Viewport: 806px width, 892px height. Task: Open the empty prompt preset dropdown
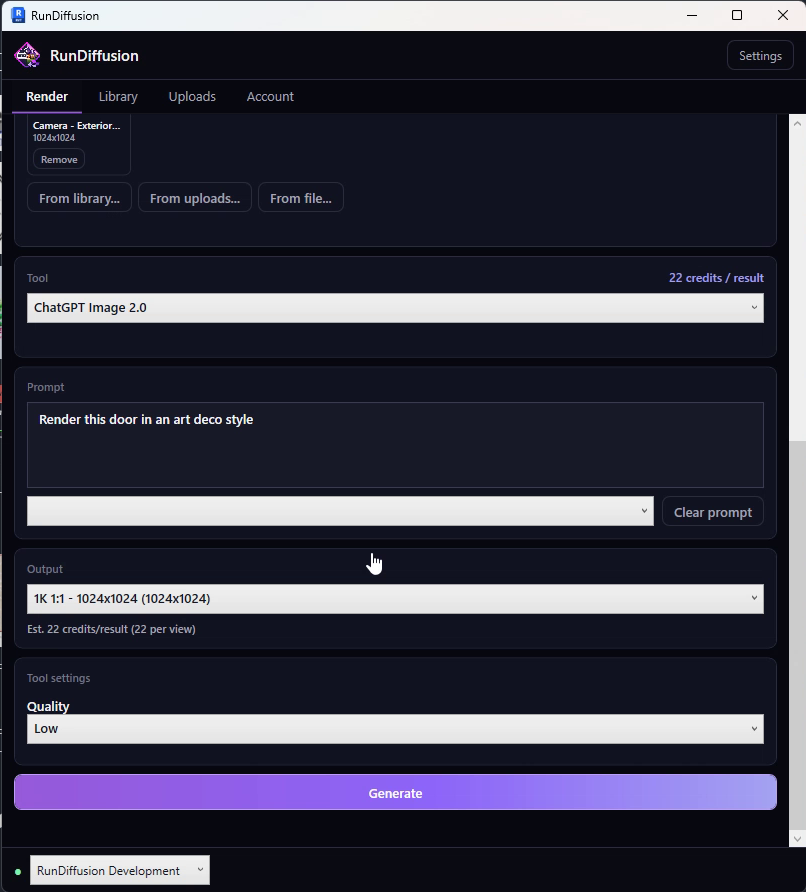pyautogui.click(x=340, y=511)
